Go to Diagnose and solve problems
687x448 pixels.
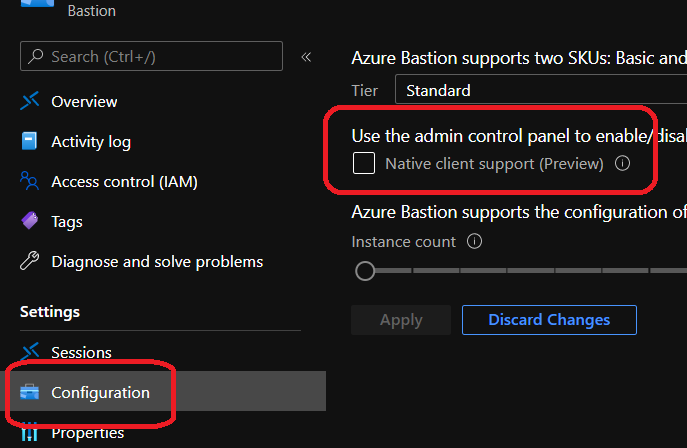pyautogui.click(x=157, y=261)
